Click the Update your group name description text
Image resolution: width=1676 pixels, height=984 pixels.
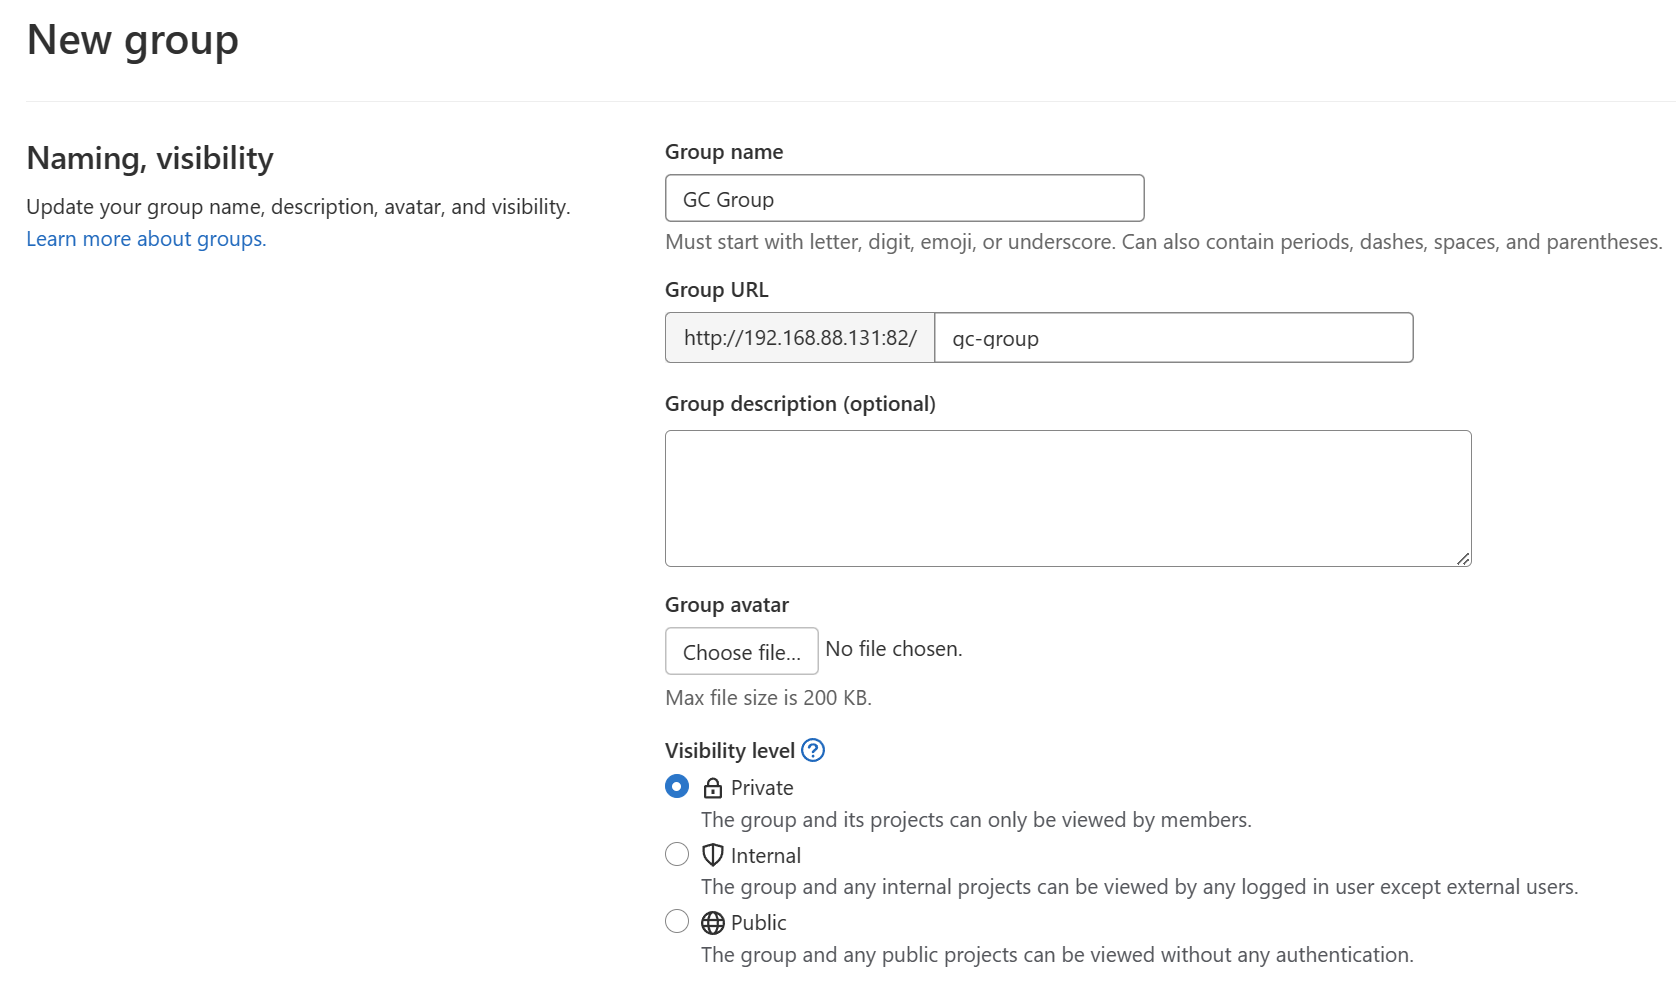(298, 207)
